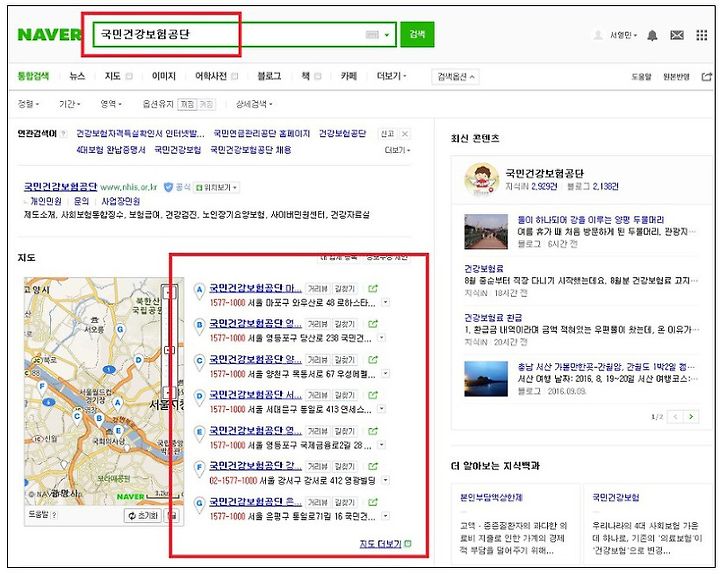This screenshot has height=574, width=720.
Task: Expand 더보기 in related searches
Action: pyautogui.click(x=397, y=150)
